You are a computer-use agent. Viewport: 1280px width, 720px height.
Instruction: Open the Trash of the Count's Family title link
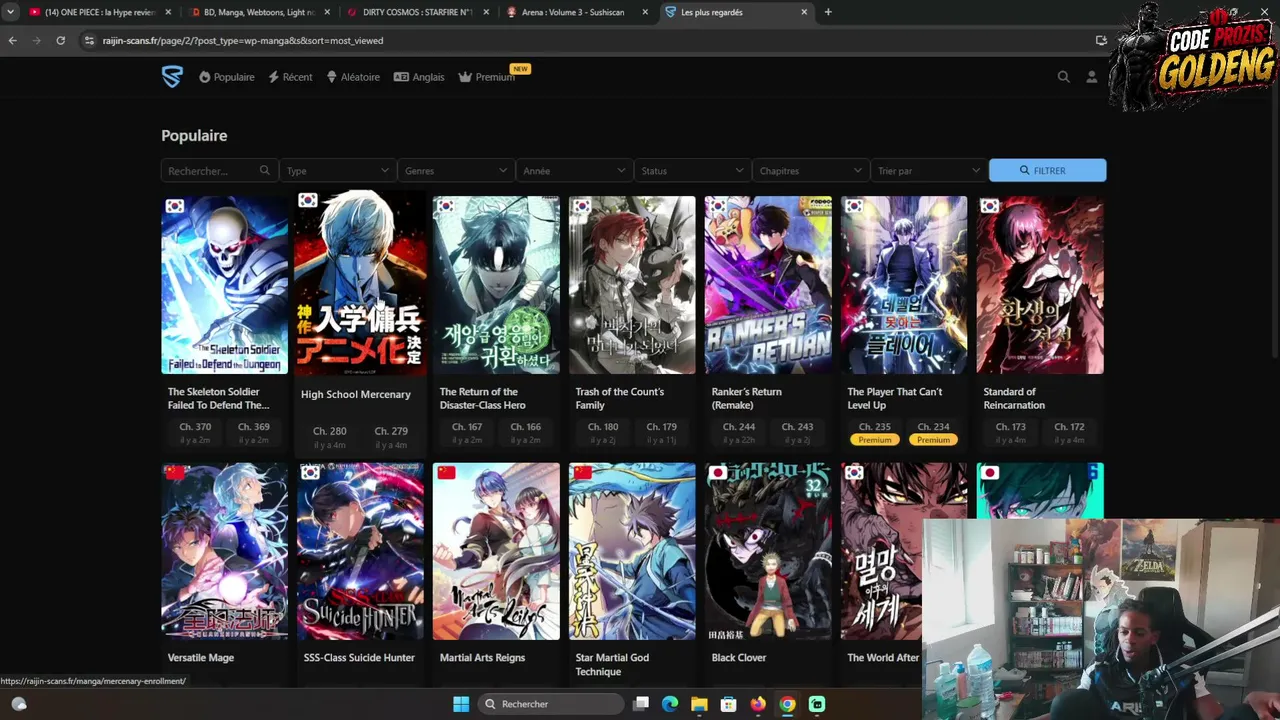620,398
